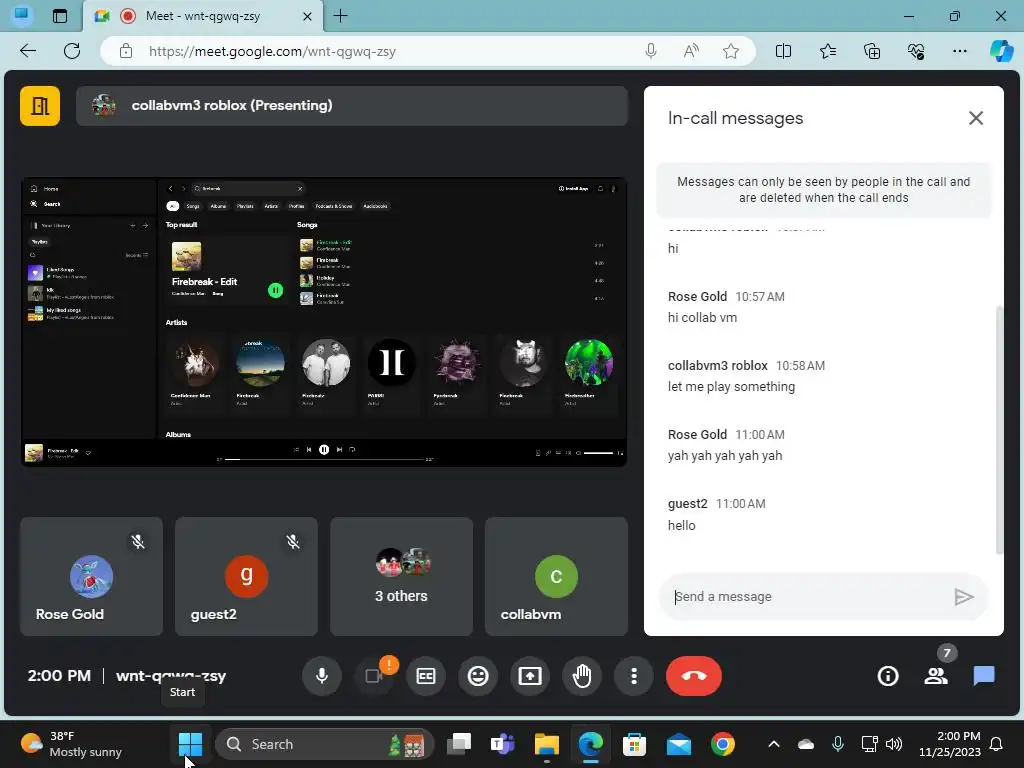Select the Rose Gold participant tile
Viewport: 1024px width, 768px height.
tap(91, 576)
